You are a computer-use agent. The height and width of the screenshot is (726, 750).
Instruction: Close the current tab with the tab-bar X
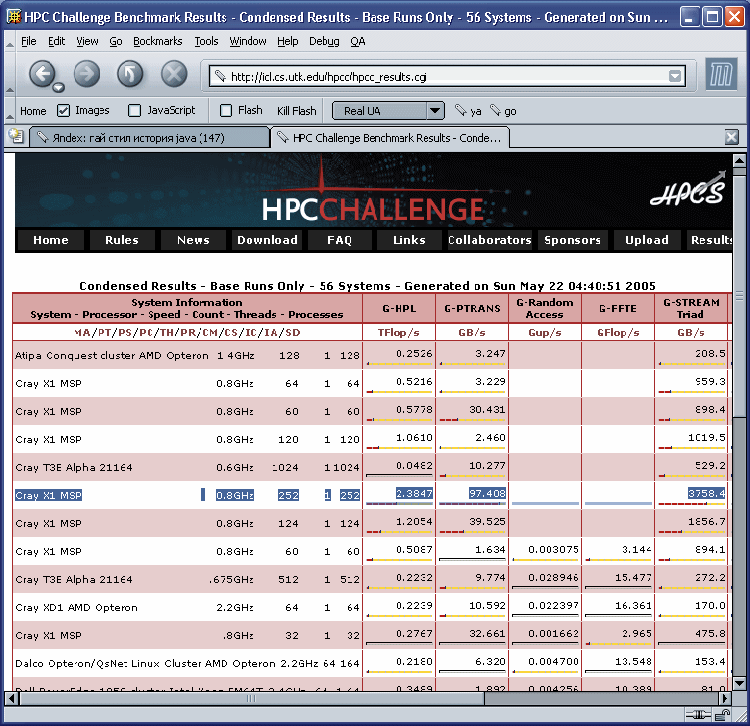pyautogui.click(x=731, y=138)
